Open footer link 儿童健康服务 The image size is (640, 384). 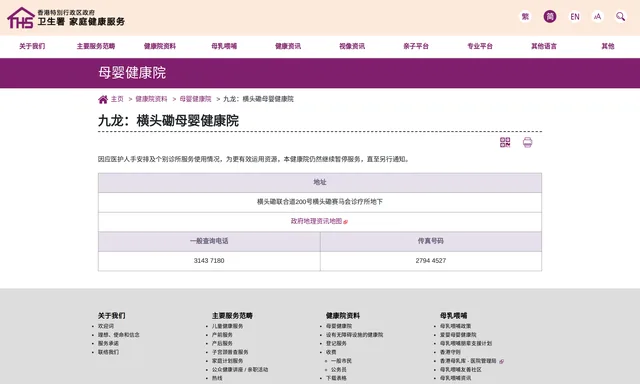coord(227,326)
